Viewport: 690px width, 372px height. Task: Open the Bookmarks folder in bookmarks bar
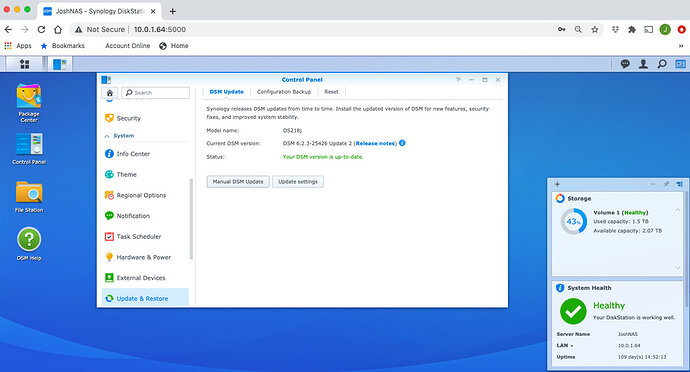(63, 46)
